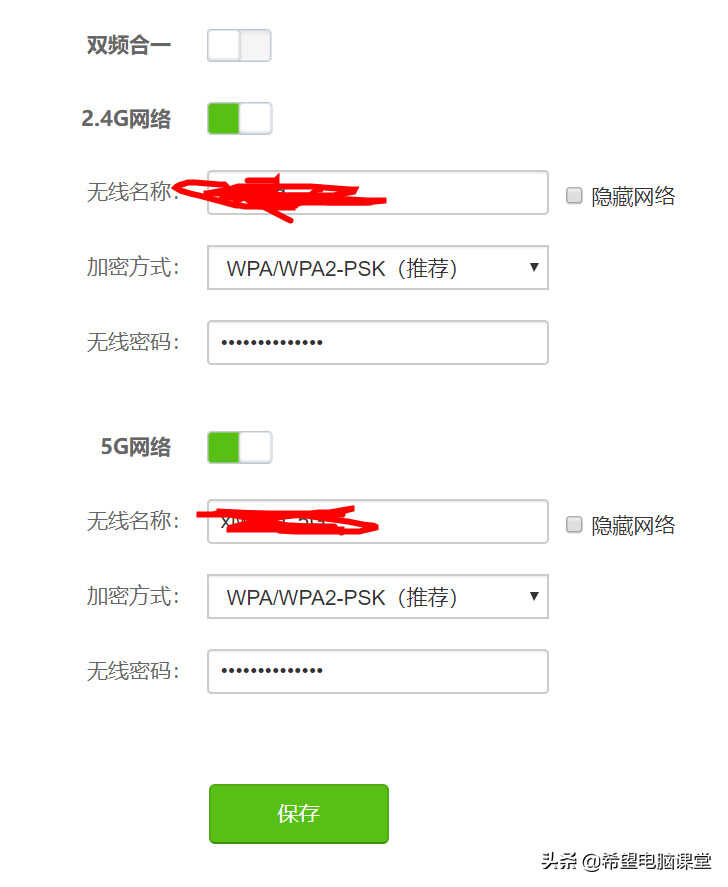Image resolution: width=728 pixels, height=887 pixels.
Task: Click the 双频合一 label
Action: (x=128, y=45)
